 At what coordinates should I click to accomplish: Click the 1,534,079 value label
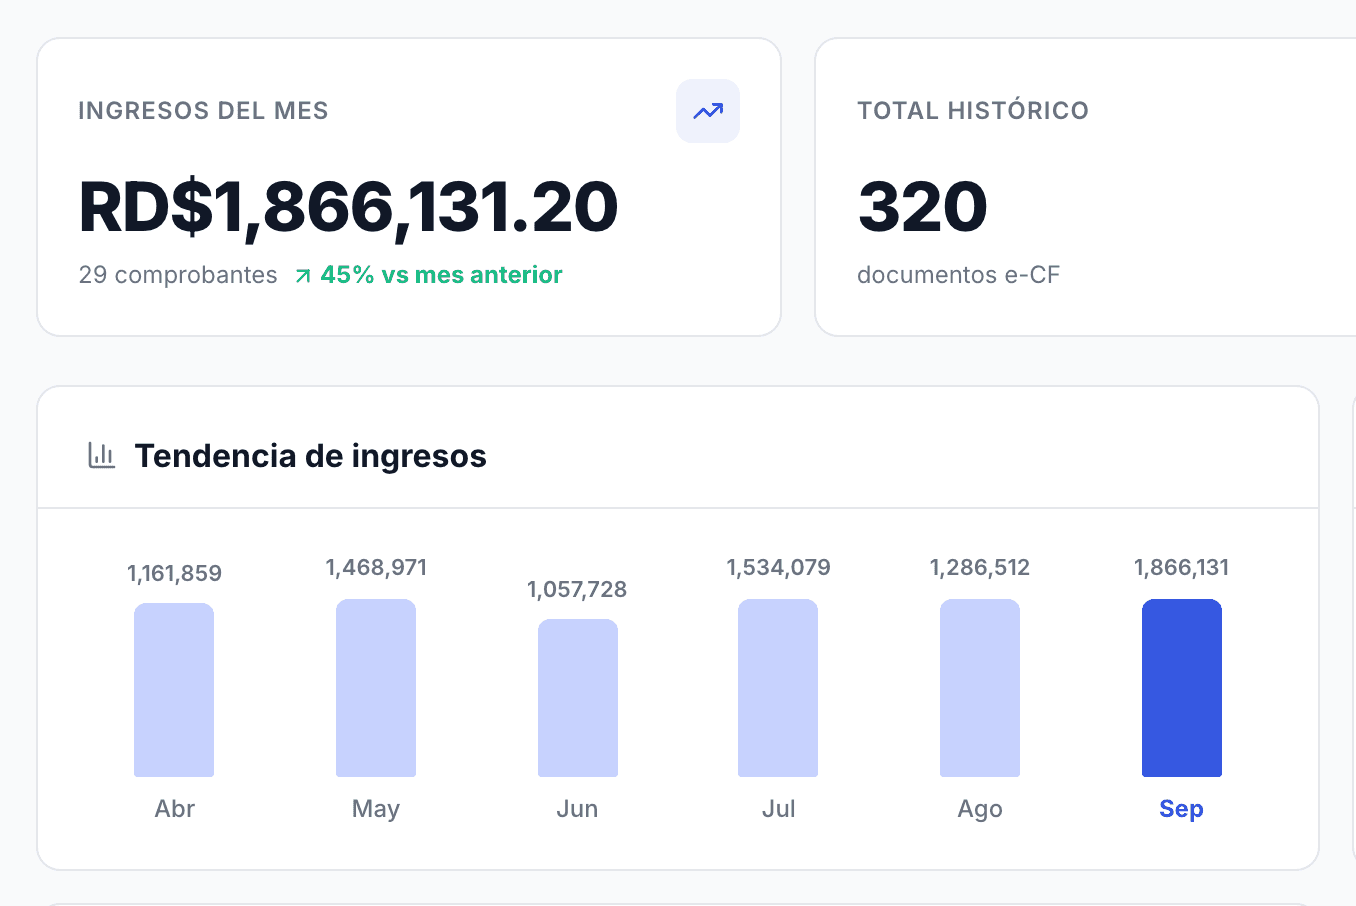(x=778, y=568)
